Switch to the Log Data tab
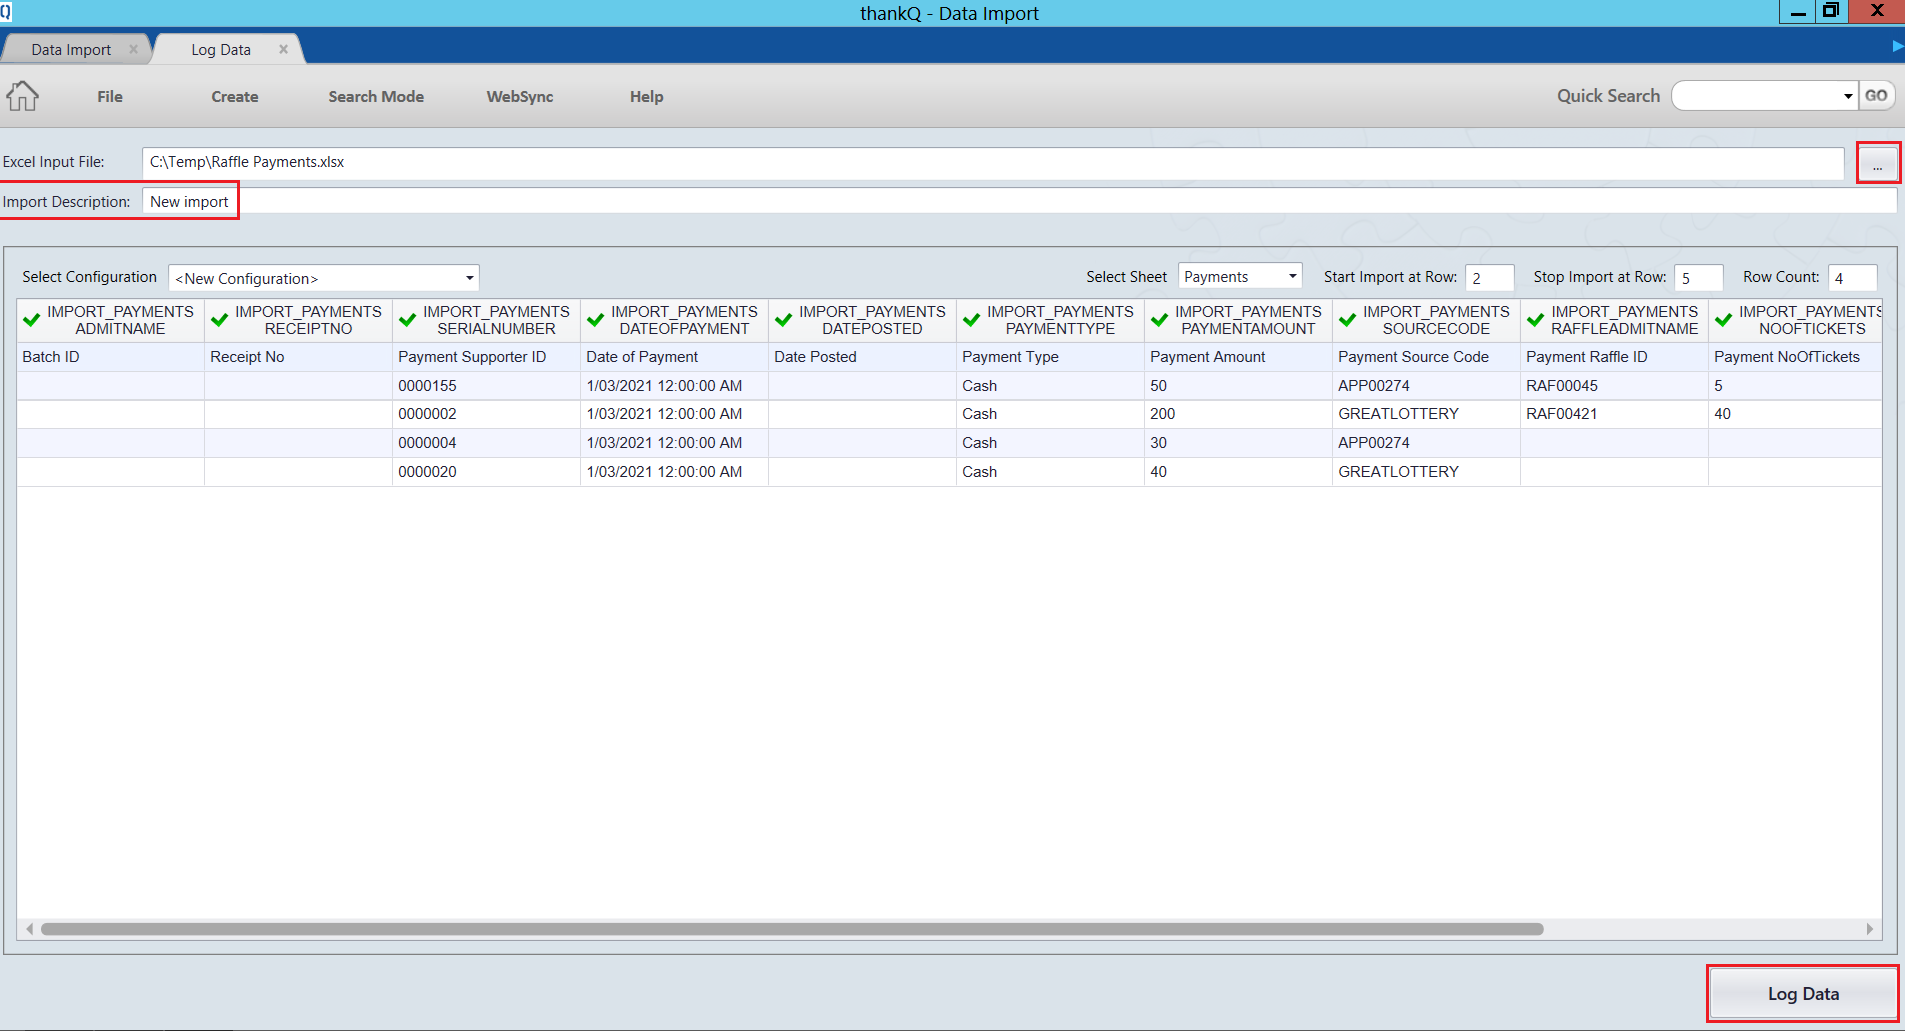The width and height of the screenshot is (1905, 1031). pos(221,49)
